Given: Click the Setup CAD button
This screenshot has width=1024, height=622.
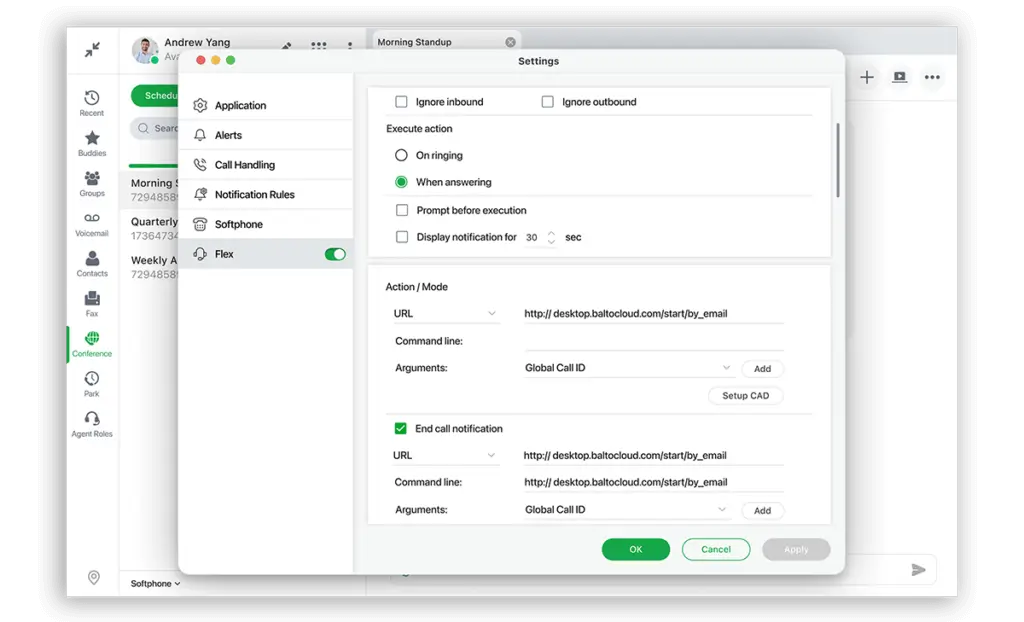Looking at the screenshot, I should click(745, 396).
